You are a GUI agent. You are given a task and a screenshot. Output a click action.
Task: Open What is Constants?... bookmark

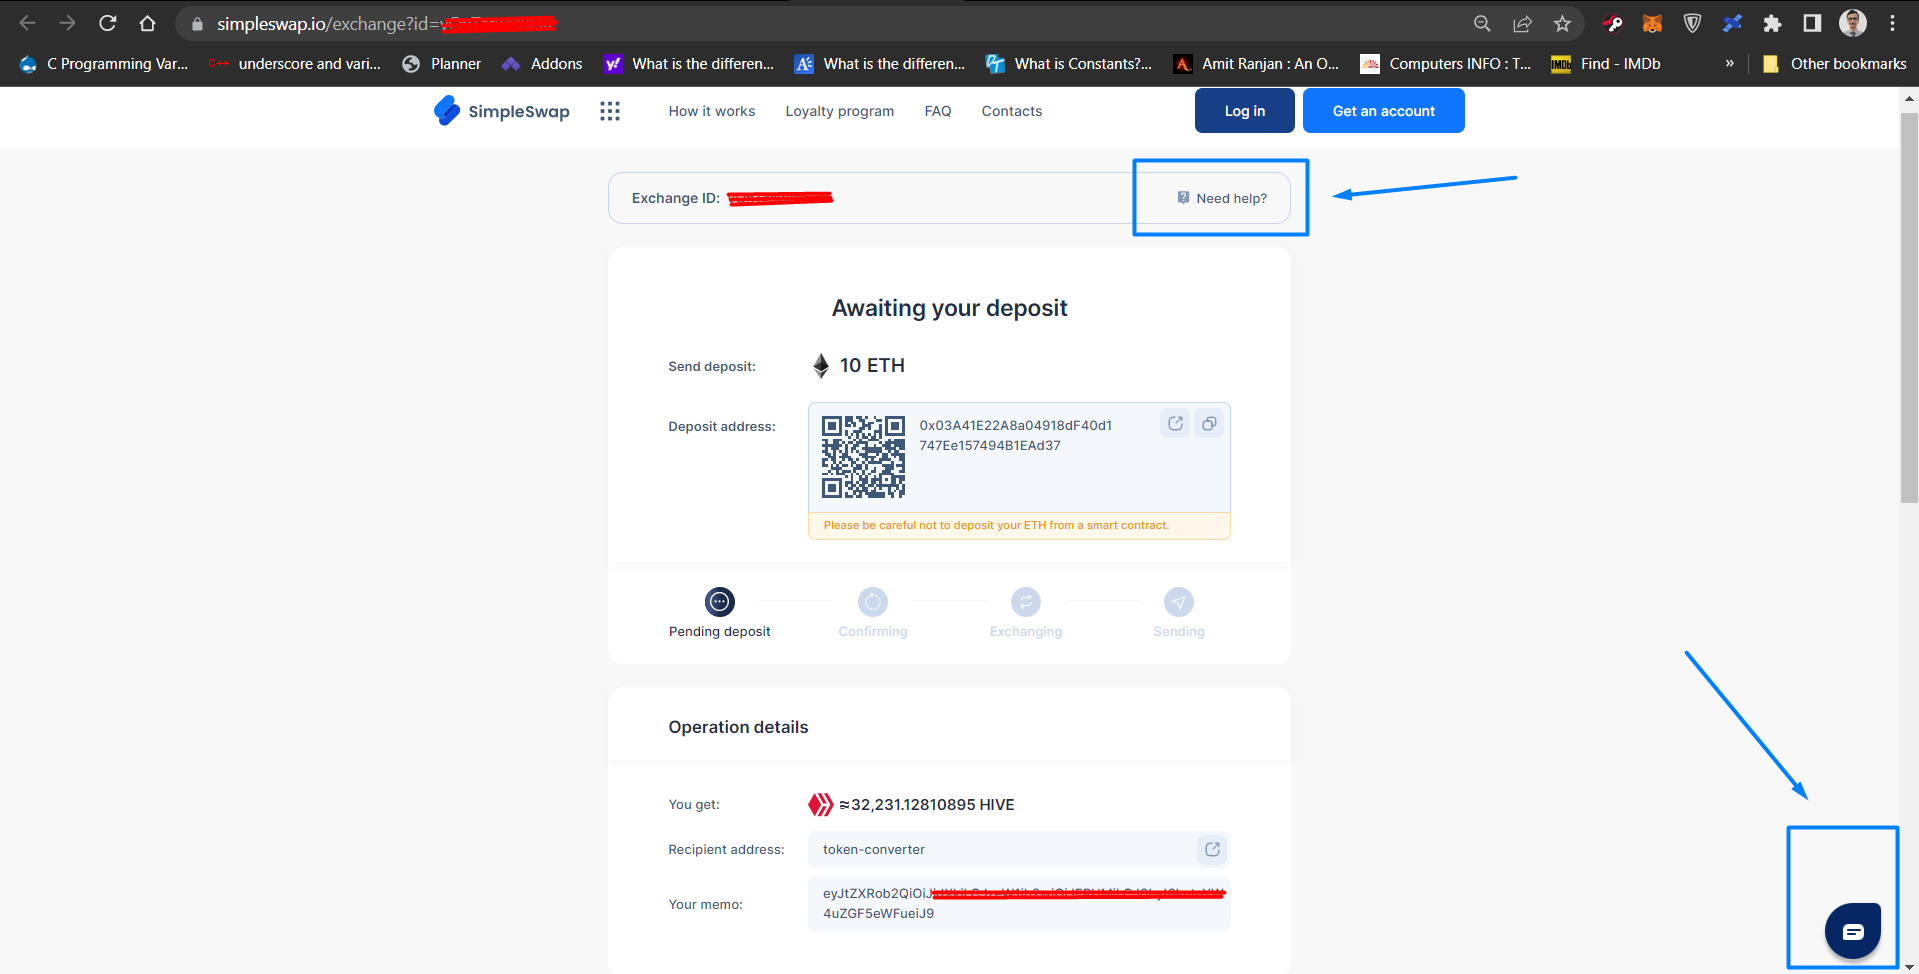coord(1069,64)
